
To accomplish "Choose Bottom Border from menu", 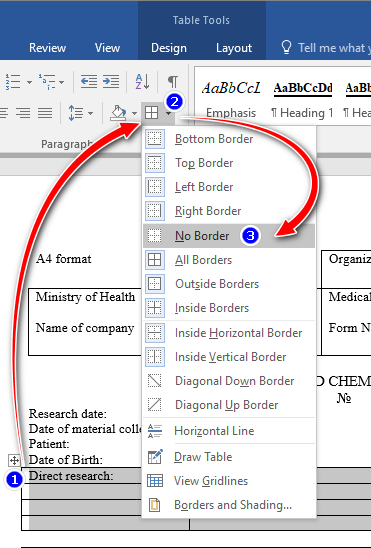I will click(229, 139).
